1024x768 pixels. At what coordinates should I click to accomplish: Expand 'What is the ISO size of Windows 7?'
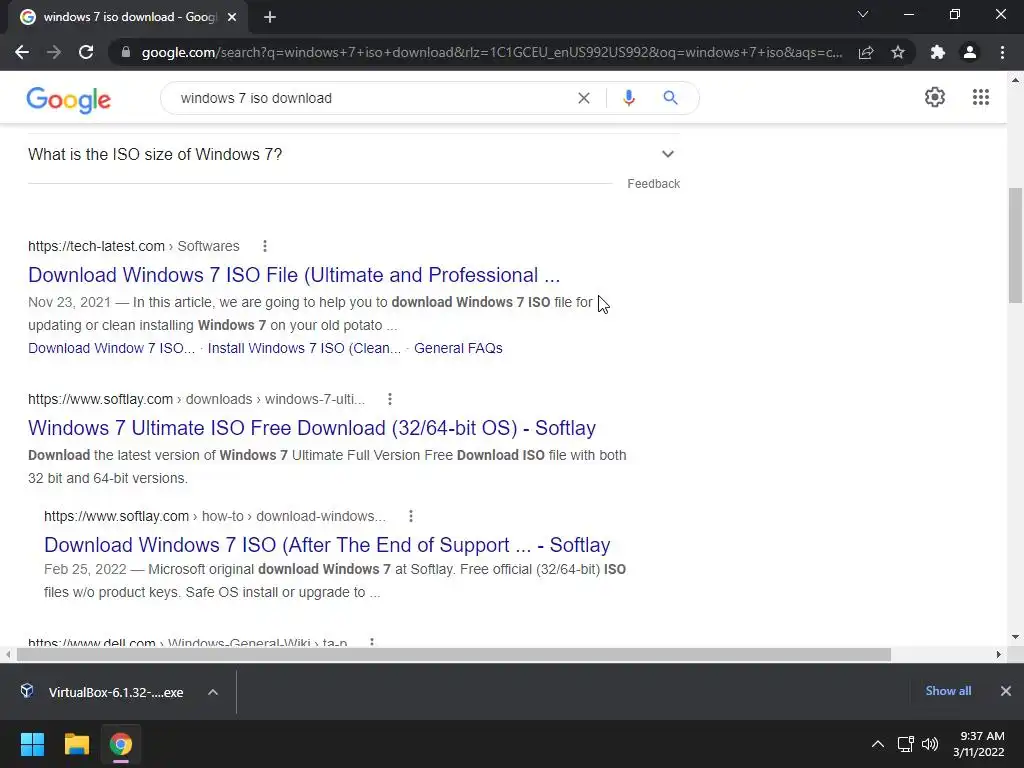353,154
